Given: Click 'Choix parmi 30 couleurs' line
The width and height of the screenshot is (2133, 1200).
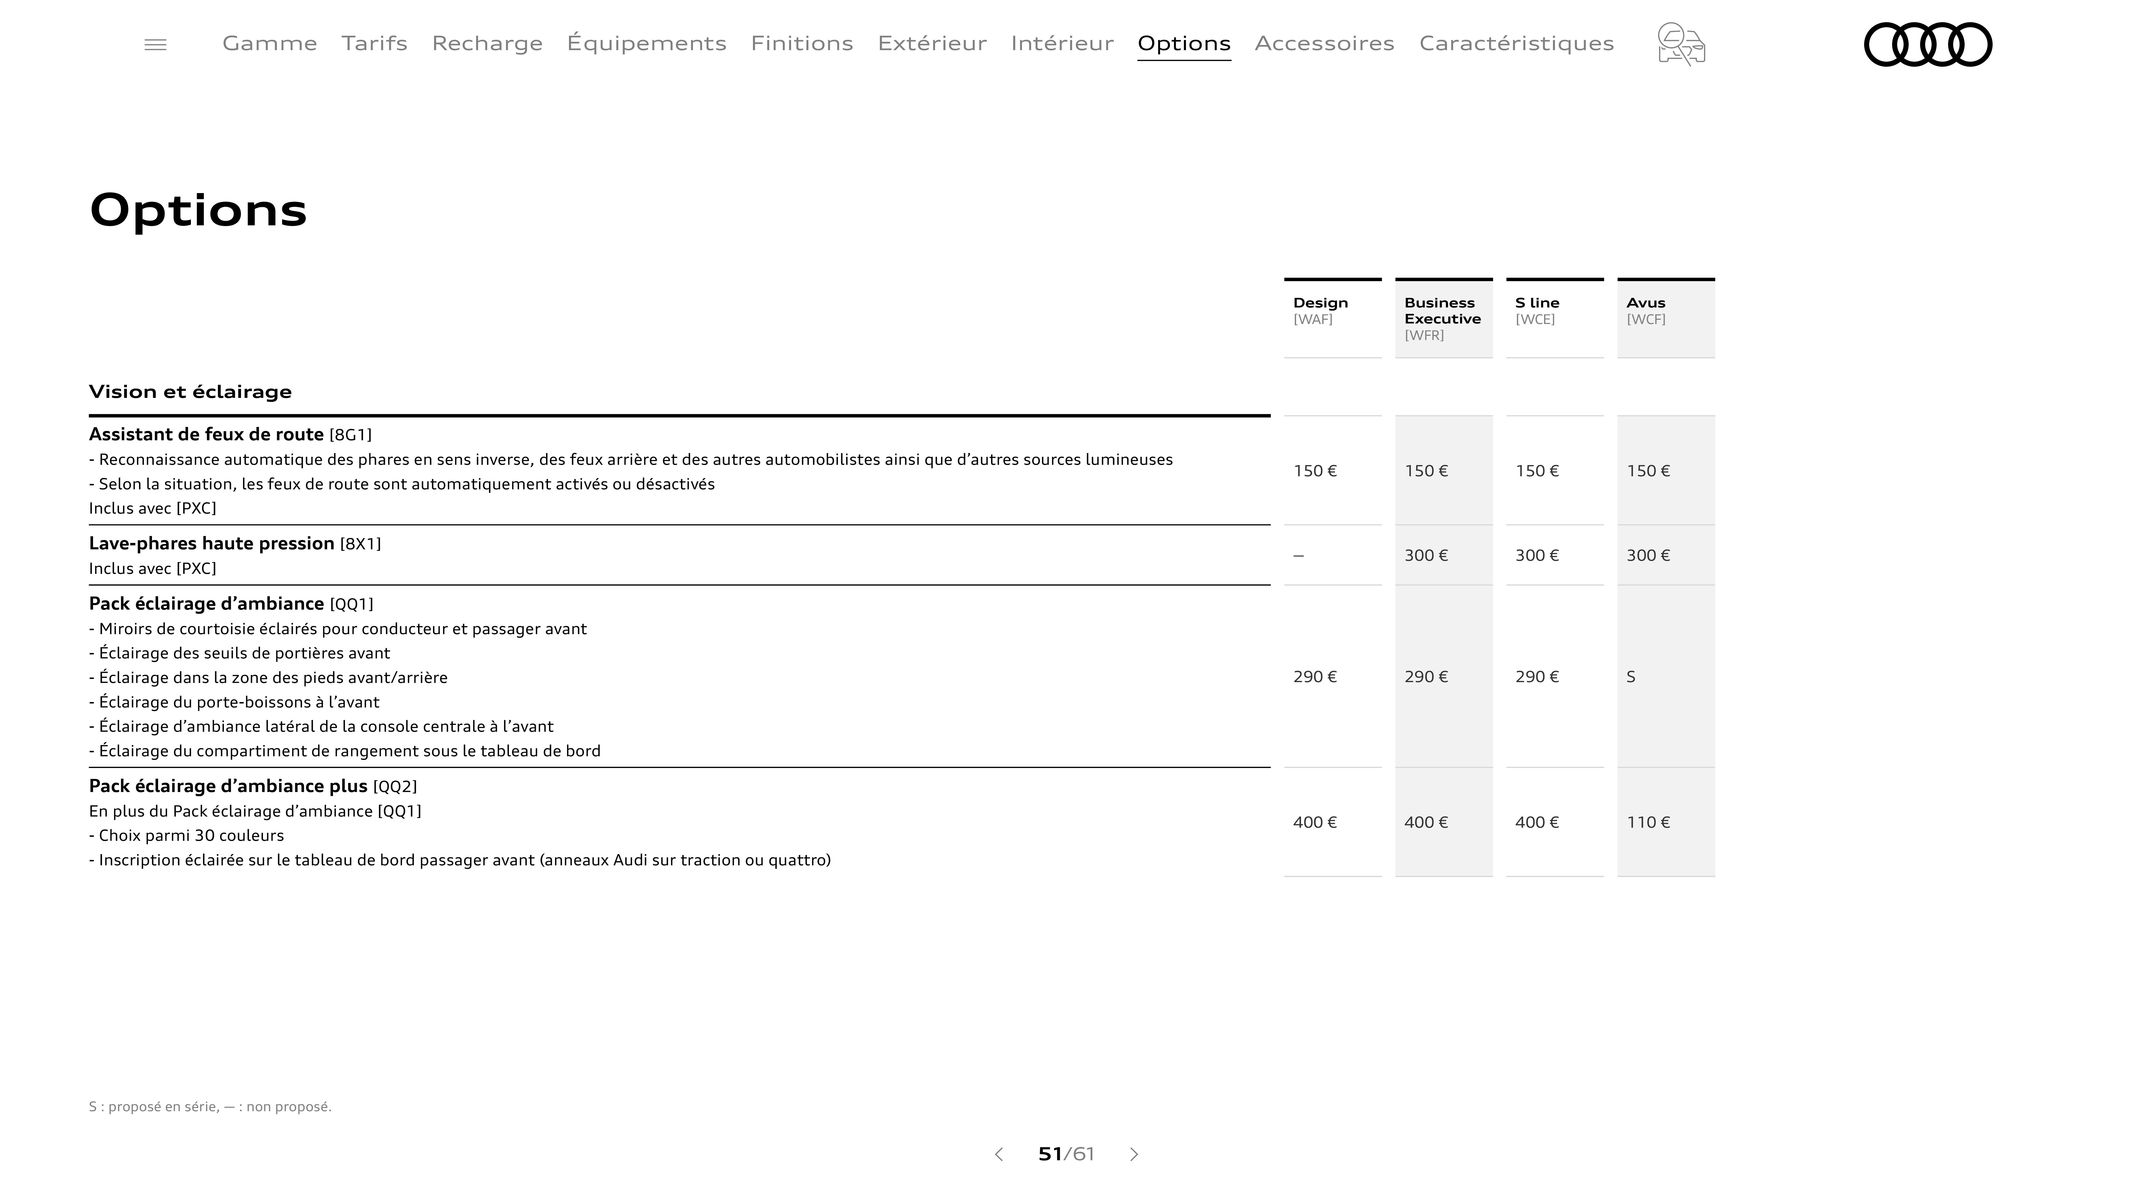Looking at the screenshot, I should 186,835.
